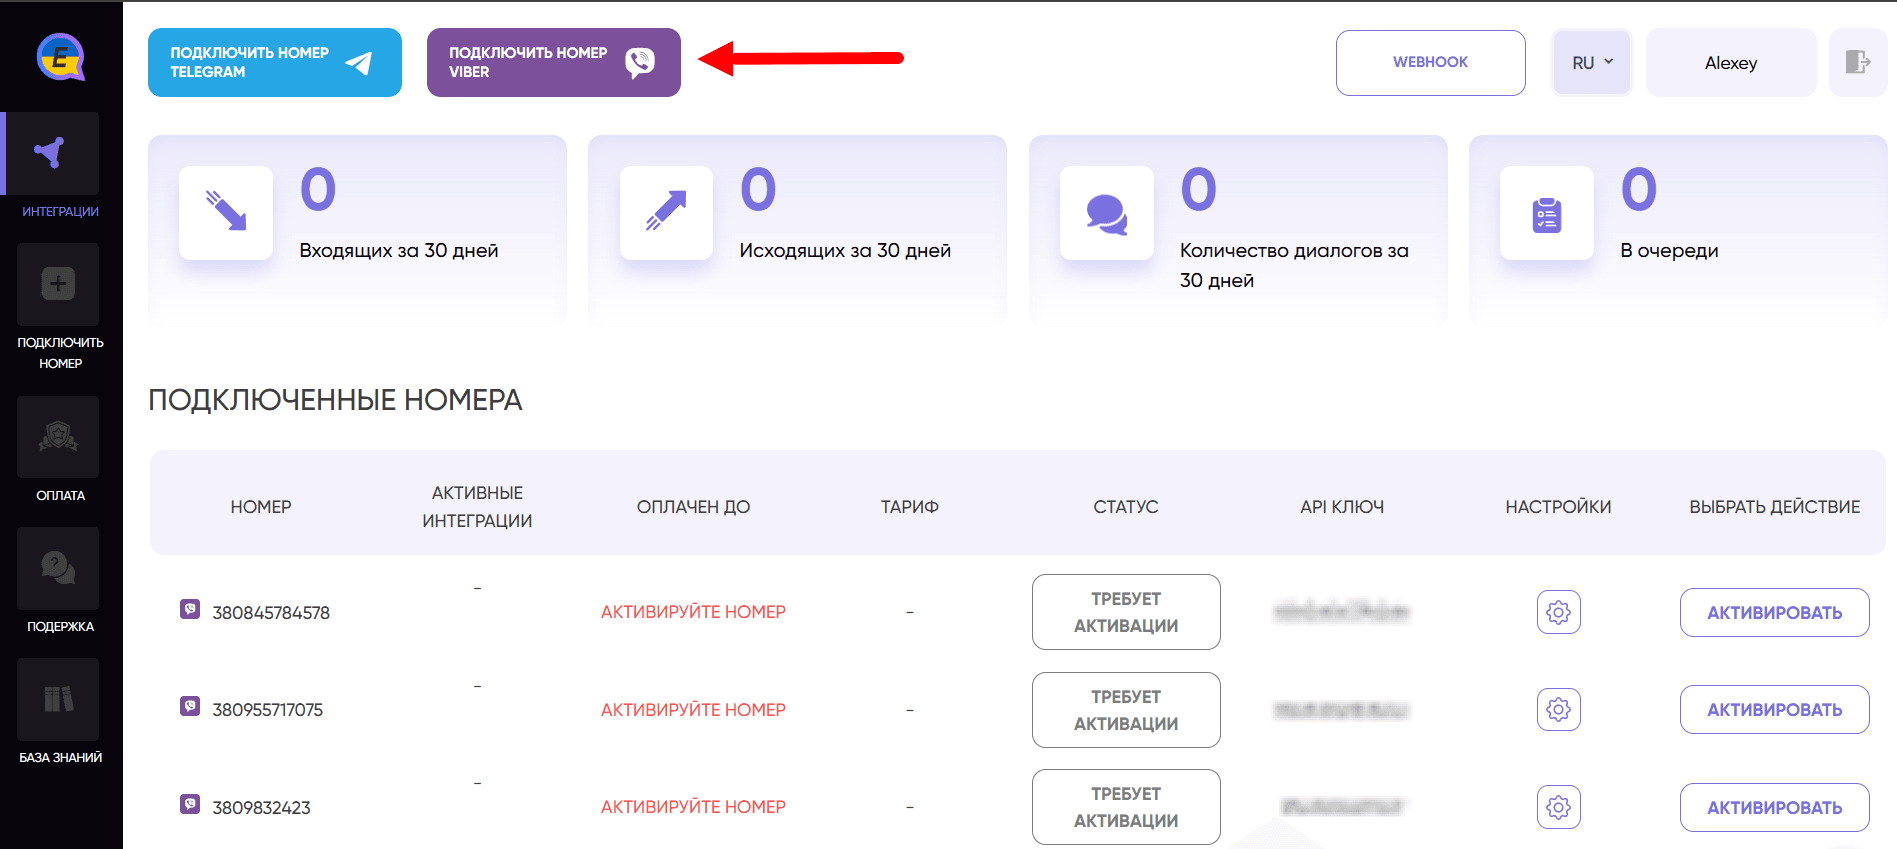Click the Статус column header
The image size is (1897, 849).
(1126, 507)
